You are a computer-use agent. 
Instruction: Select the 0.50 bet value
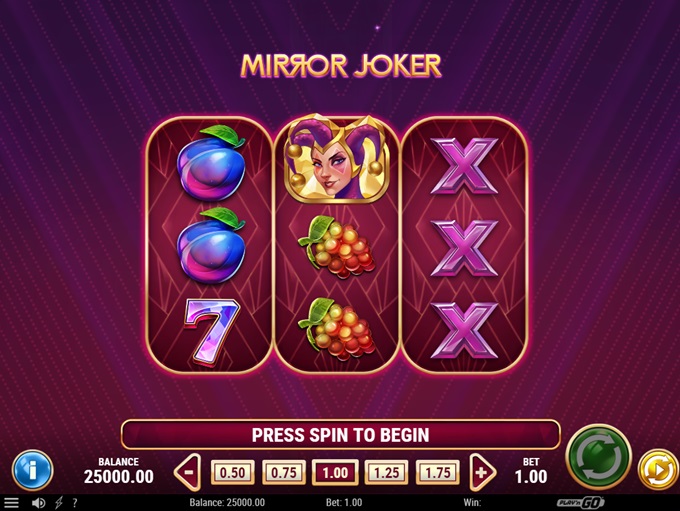232,472
